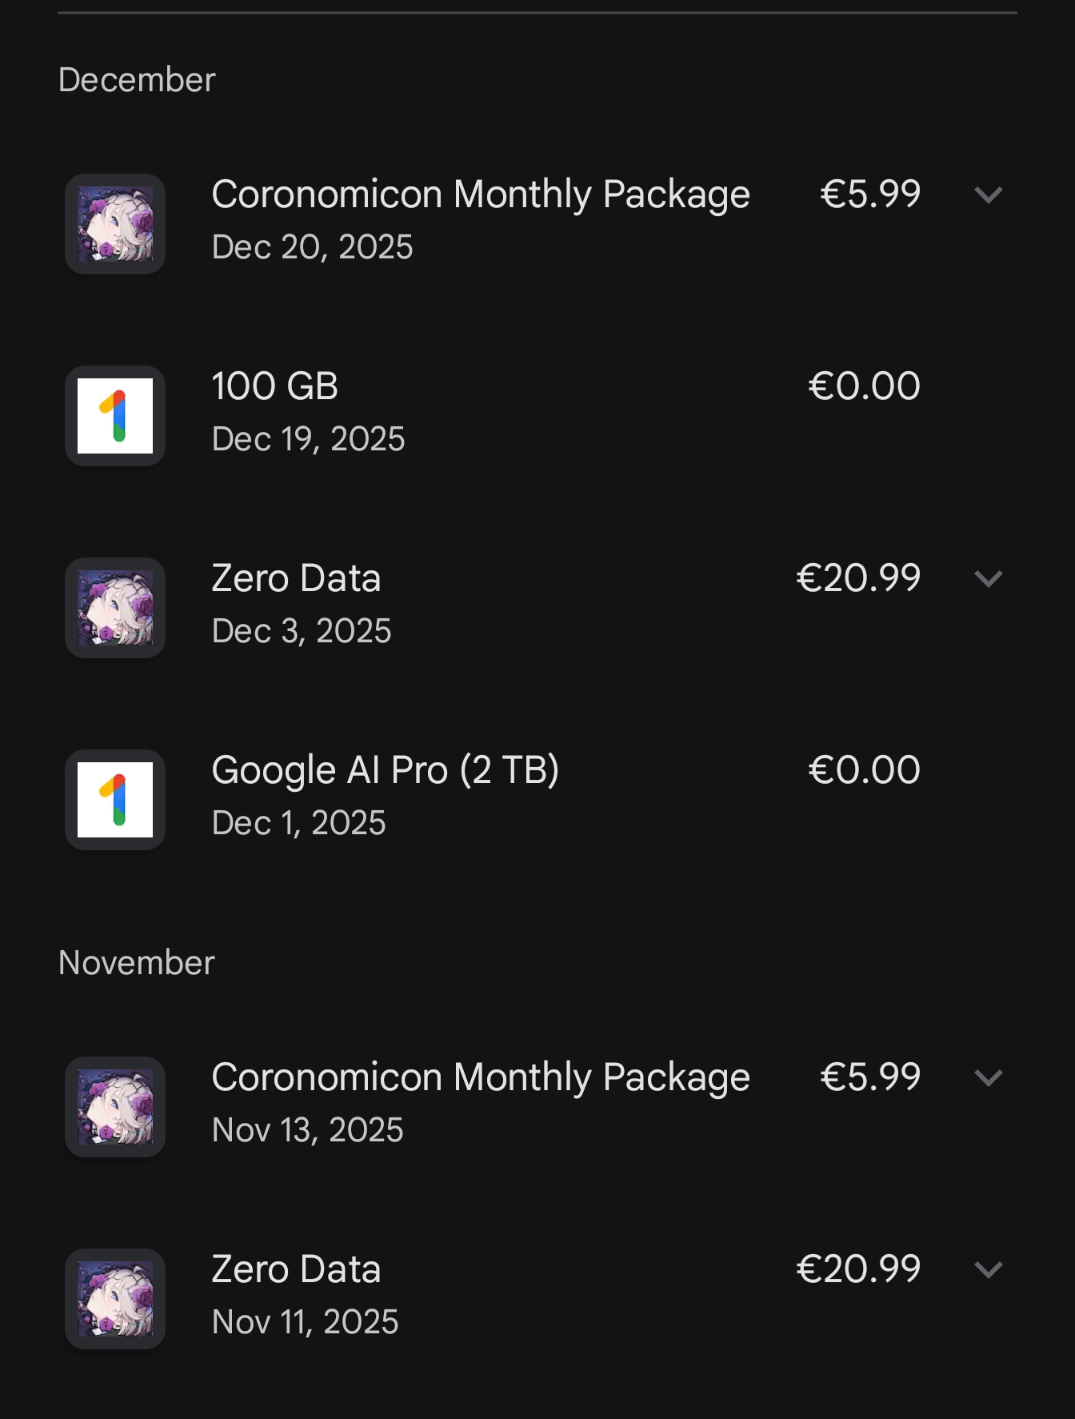Select Zero Data title dated Dec 3
Image resolution: width=1075 pixels, height=1419 pixels.
296,578
